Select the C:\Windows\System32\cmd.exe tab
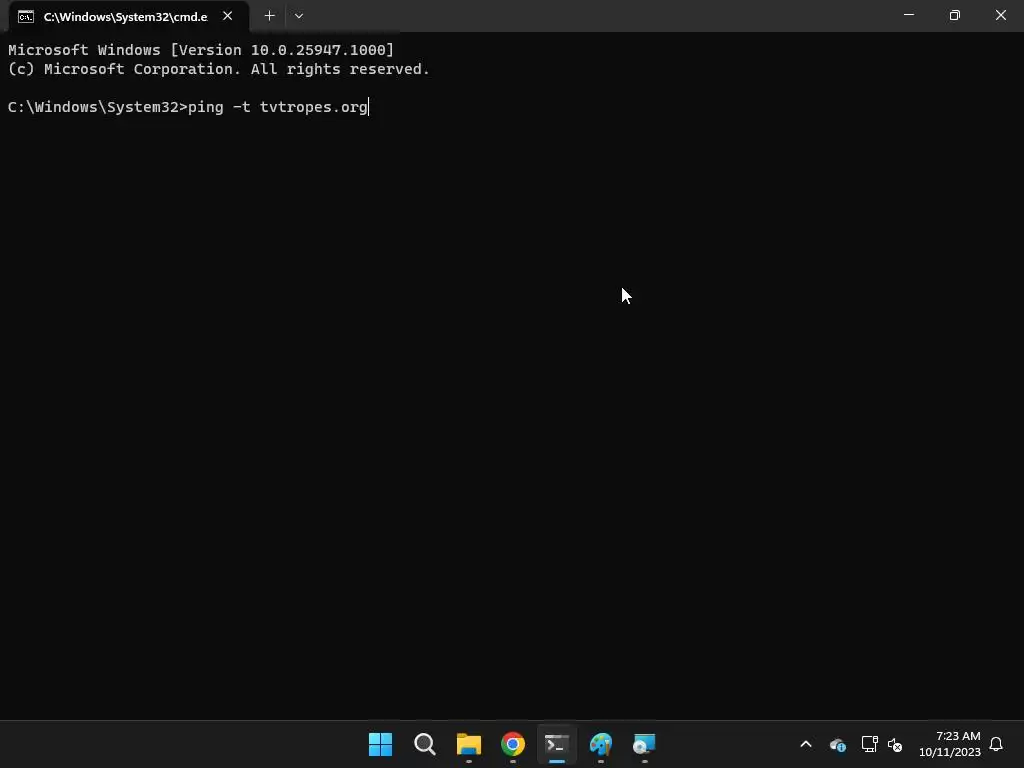 [x=128, y=17]
